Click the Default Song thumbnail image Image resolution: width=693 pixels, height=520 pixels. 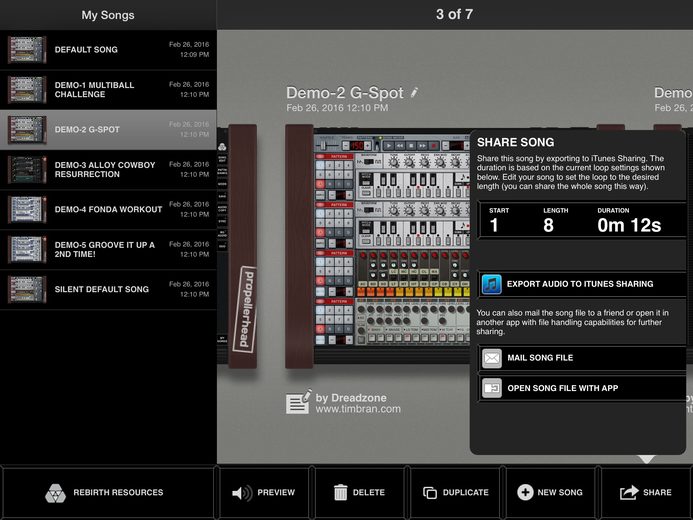coord(27,50)
